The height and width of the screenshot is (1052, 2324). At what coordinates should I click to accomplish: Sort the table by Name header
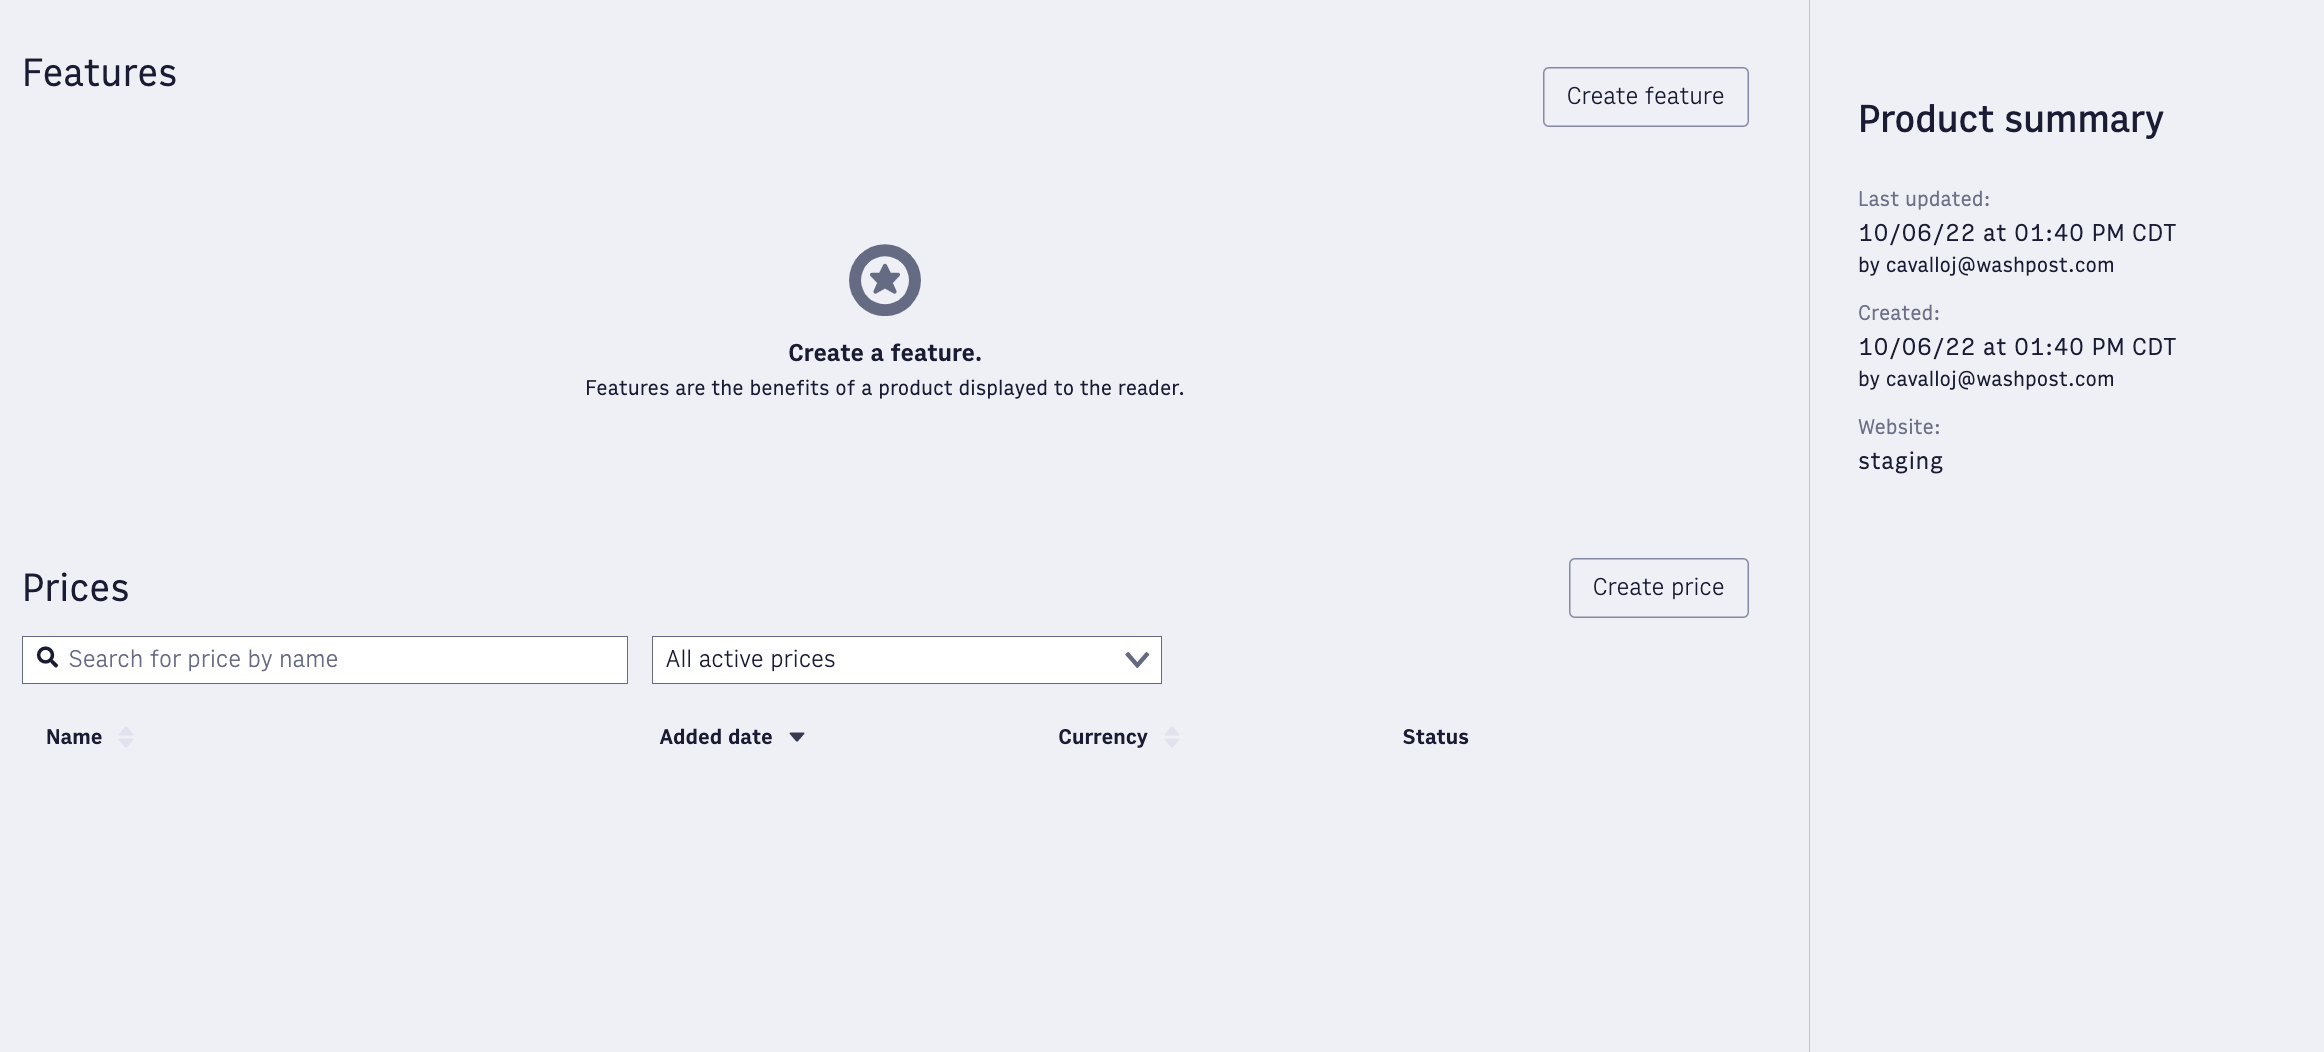click(74, 737)
